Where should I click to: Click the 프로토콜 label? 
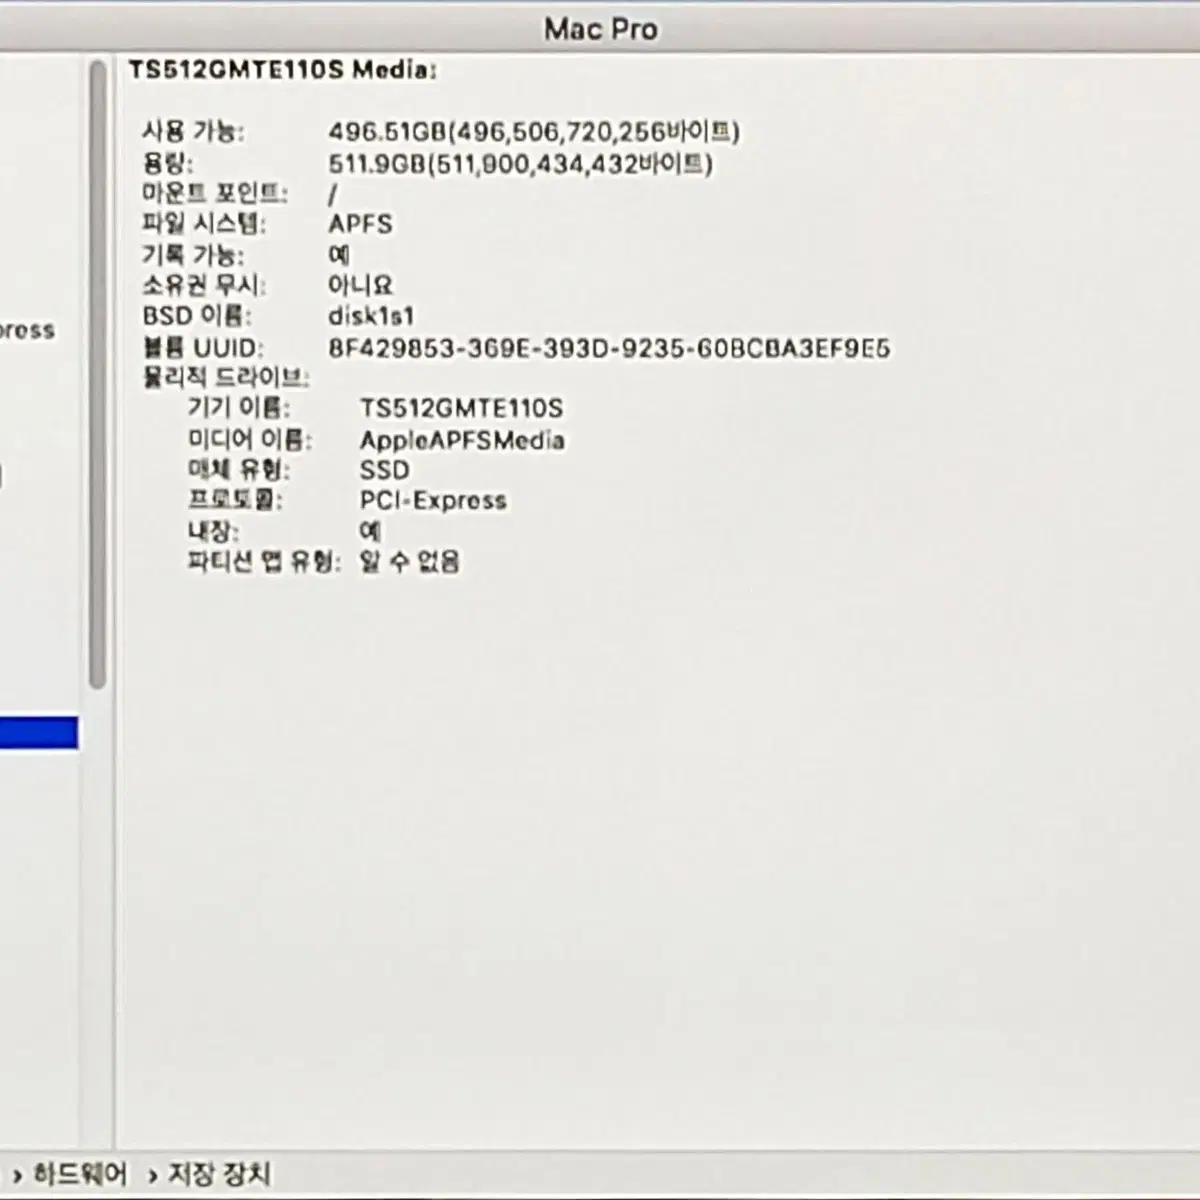pos(235,500)
